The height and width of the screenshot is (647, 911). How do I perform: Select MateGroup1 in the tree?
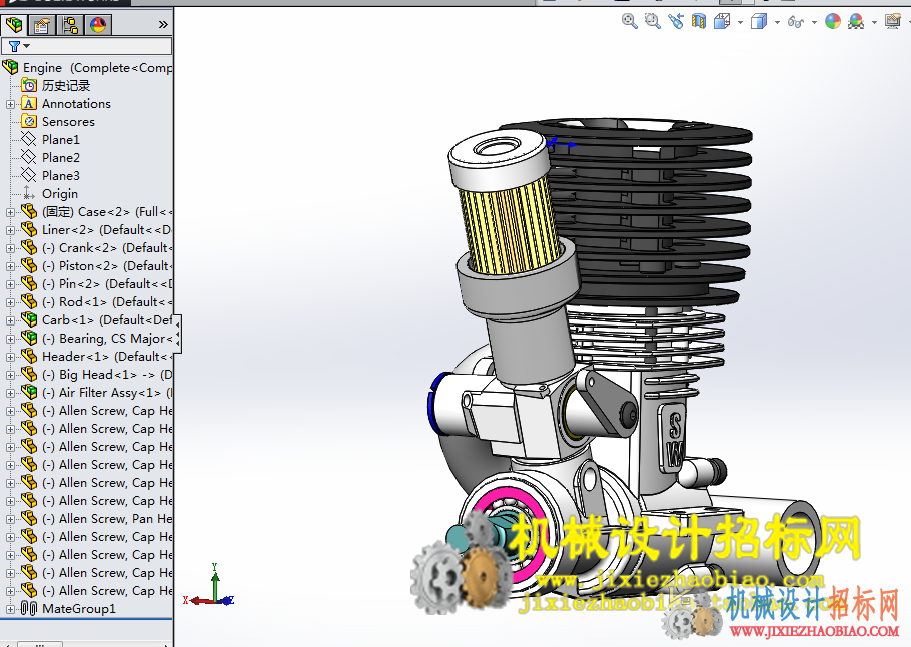[69, 609]
